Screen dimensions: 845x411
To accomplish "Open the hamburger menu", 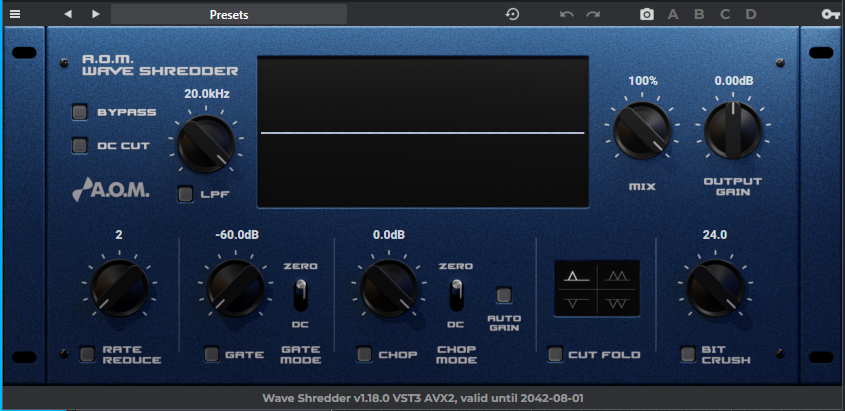I will coord(15,14).
